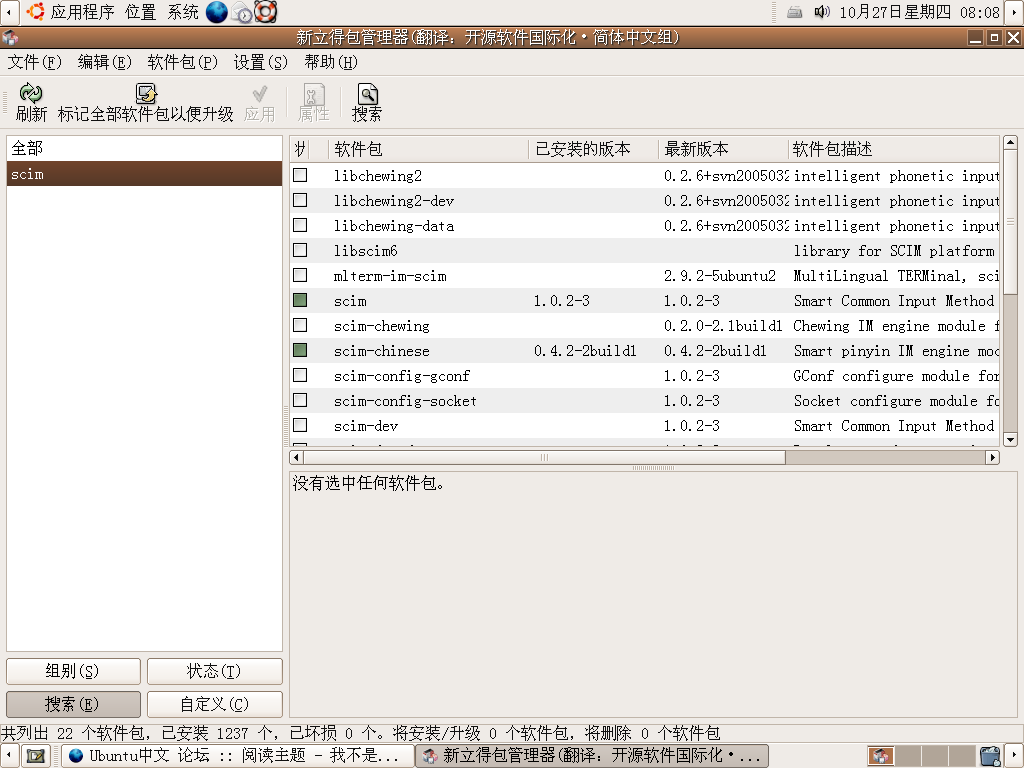Toggle the status box for mlterm-im-scim
1024x768 pixels.
[300, 275]
